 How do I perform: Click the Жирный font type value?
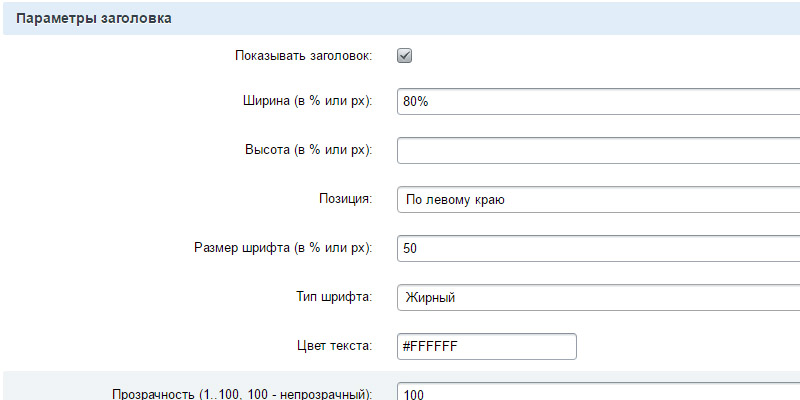coord(430,297)
